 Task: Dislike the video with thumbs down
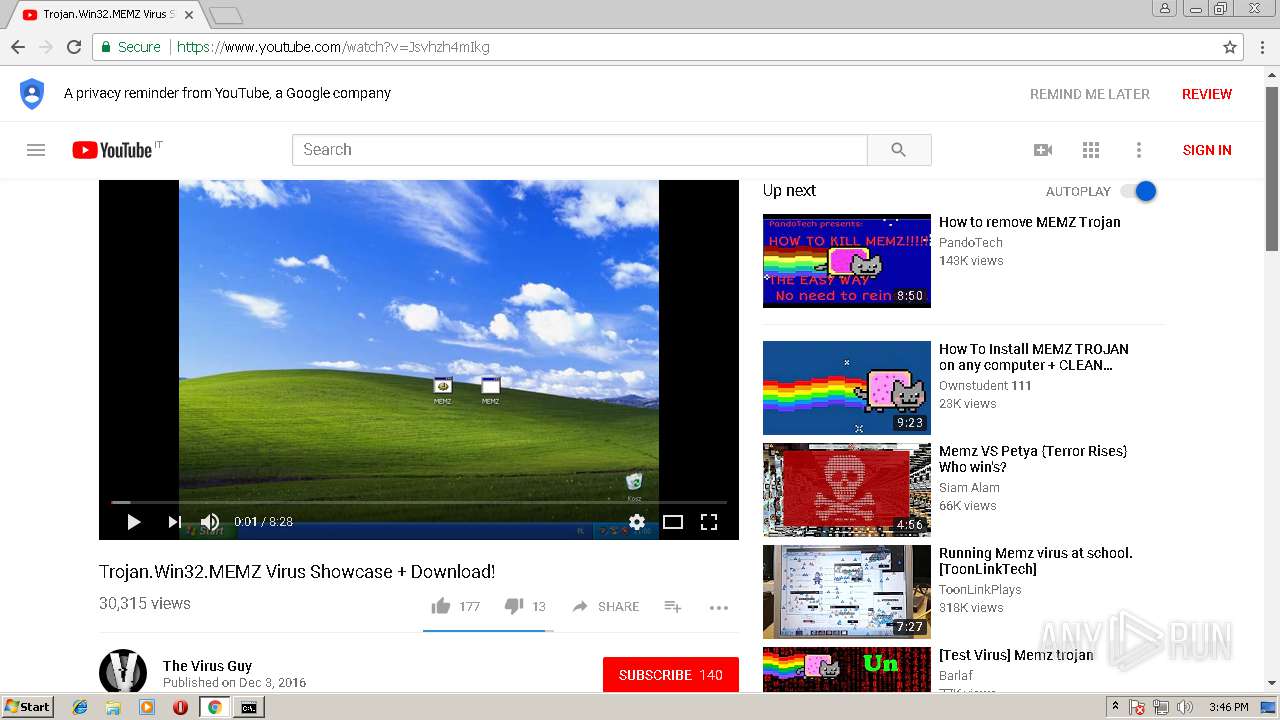[x=514, y=606]
